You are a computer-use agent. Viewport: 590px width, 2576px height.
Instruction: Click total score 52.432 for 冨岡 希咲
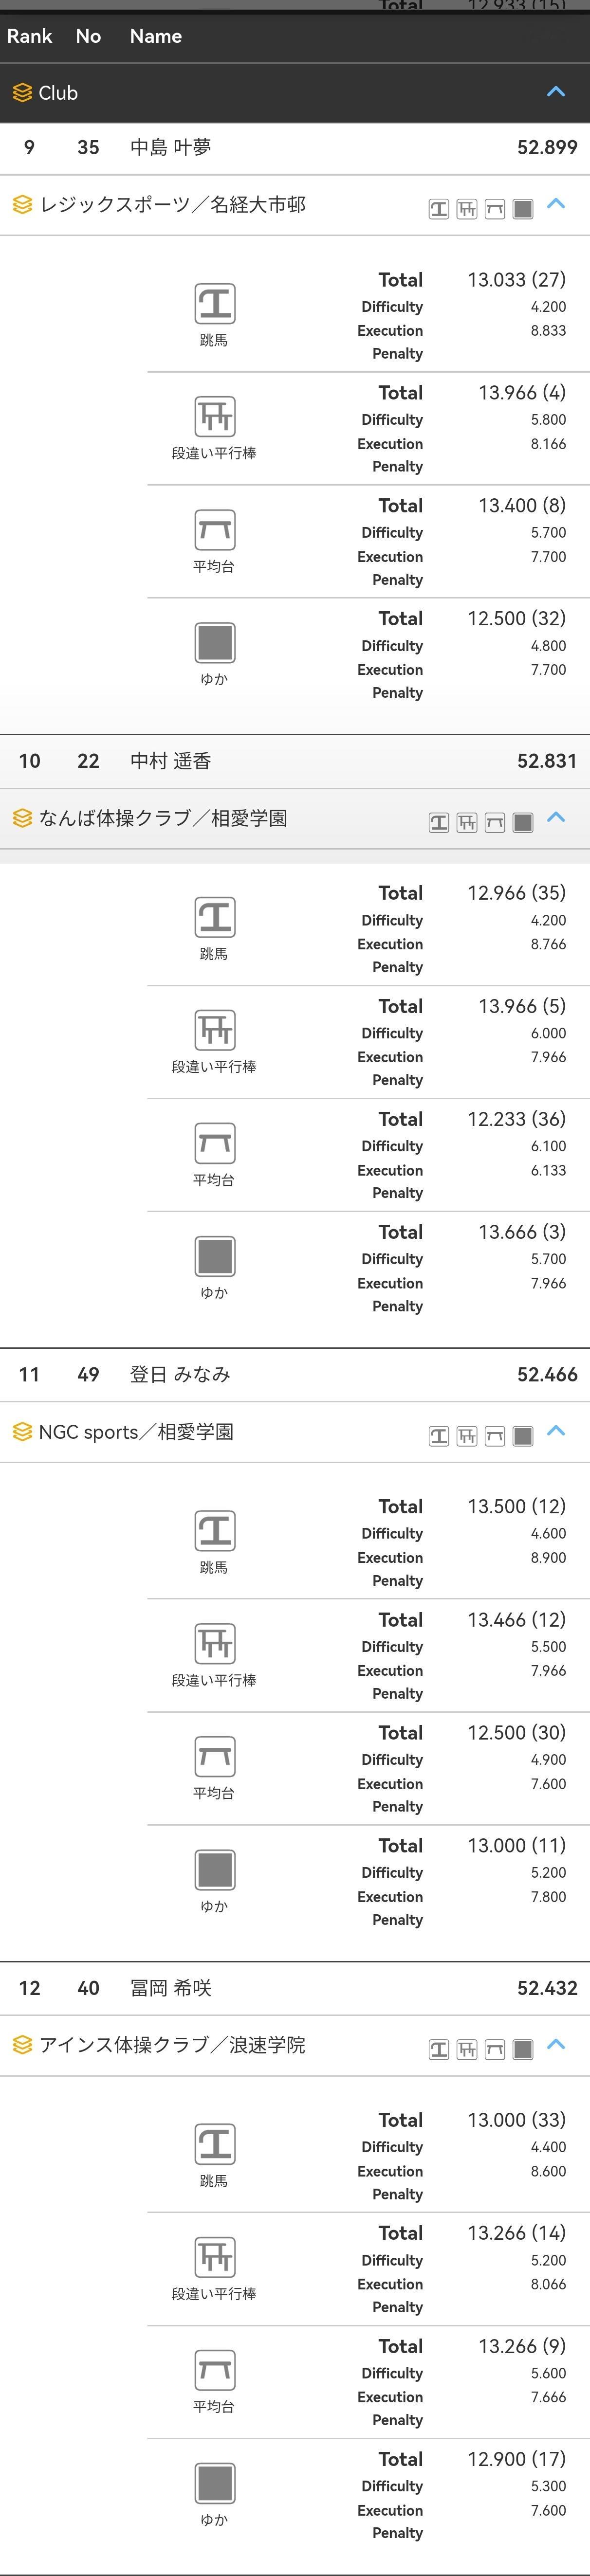(547, 1989)
